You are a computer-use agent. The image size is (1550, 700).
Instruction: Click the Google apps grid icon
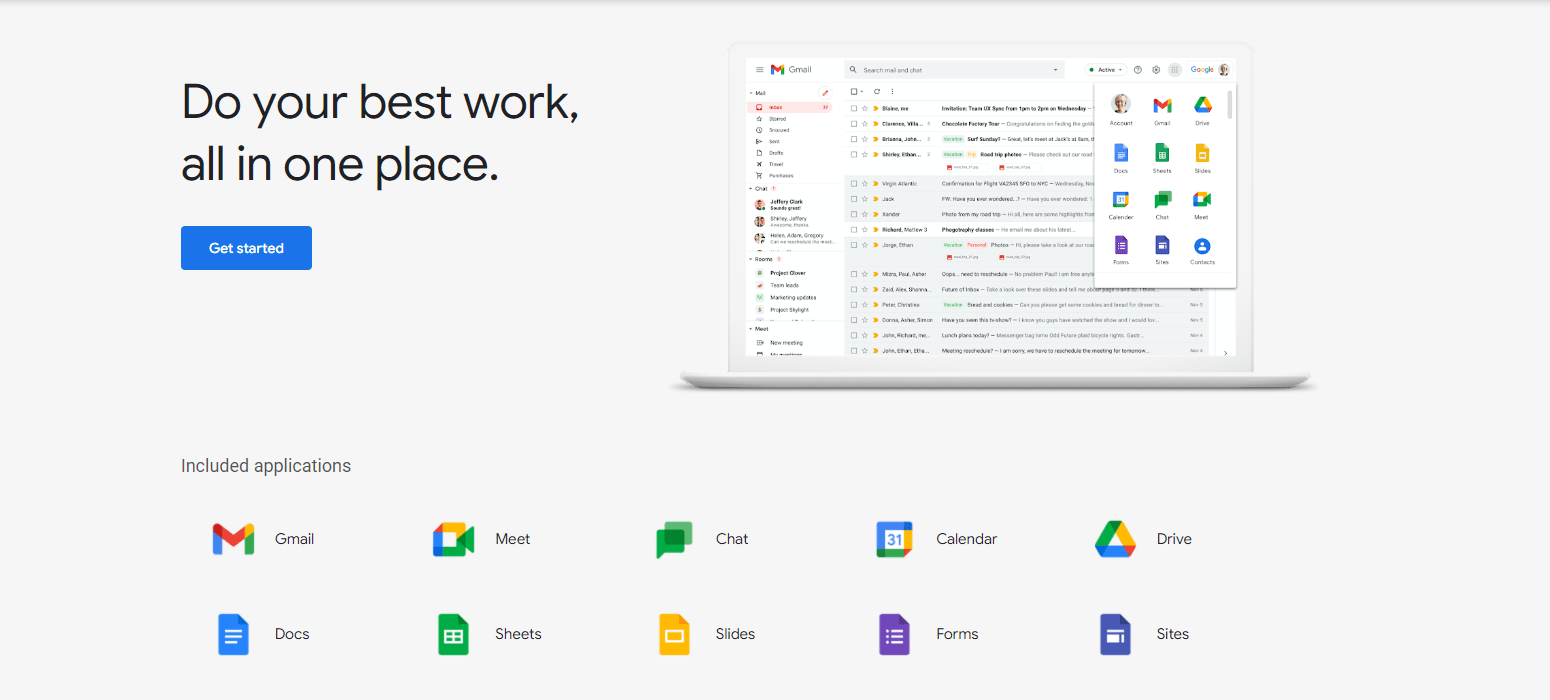point(1175,70)
